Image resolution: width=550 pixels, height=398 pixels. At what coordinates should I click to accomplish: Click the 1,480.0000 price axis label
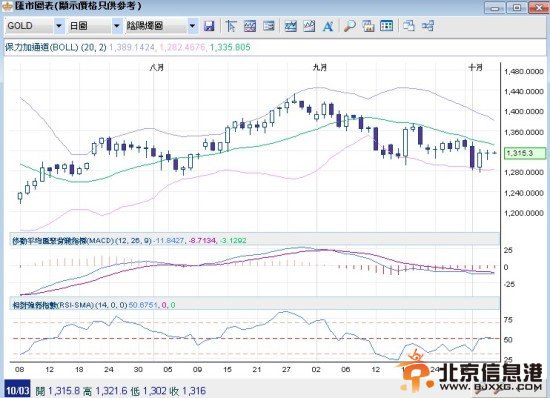(524, 72)
